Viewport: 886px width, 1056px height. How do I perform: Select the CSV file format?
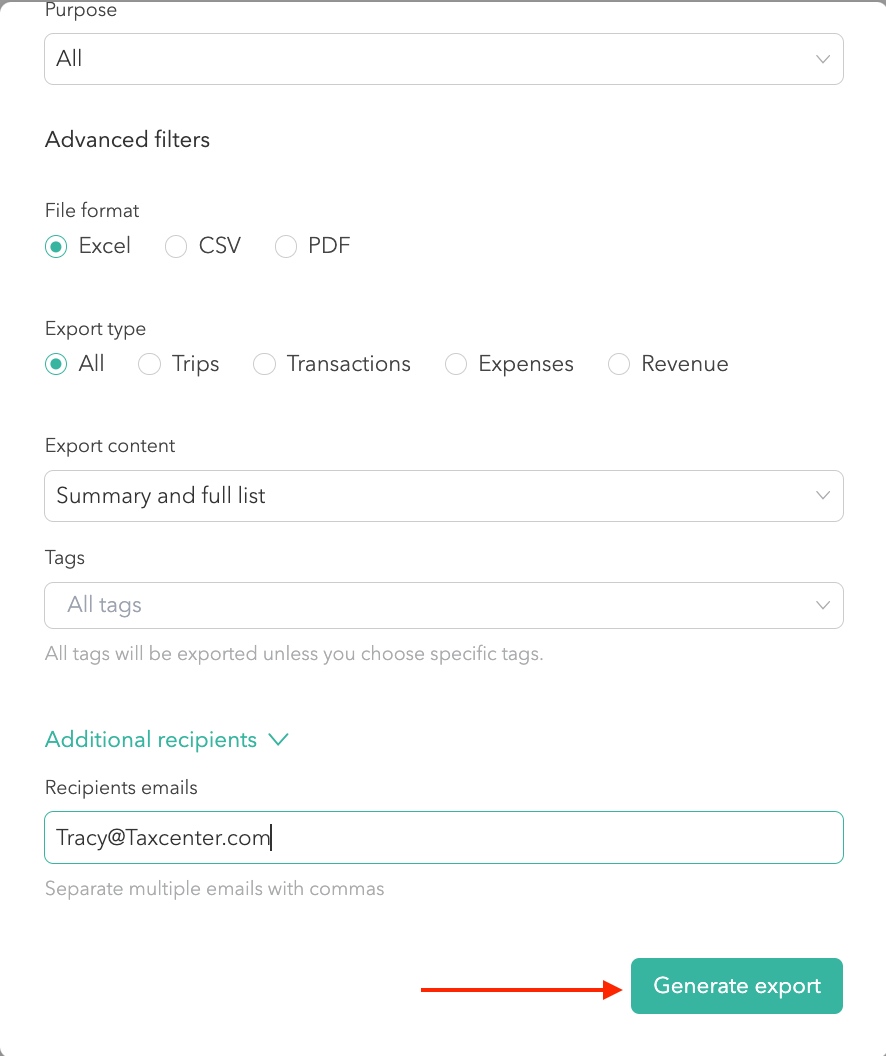coord(176,246)
